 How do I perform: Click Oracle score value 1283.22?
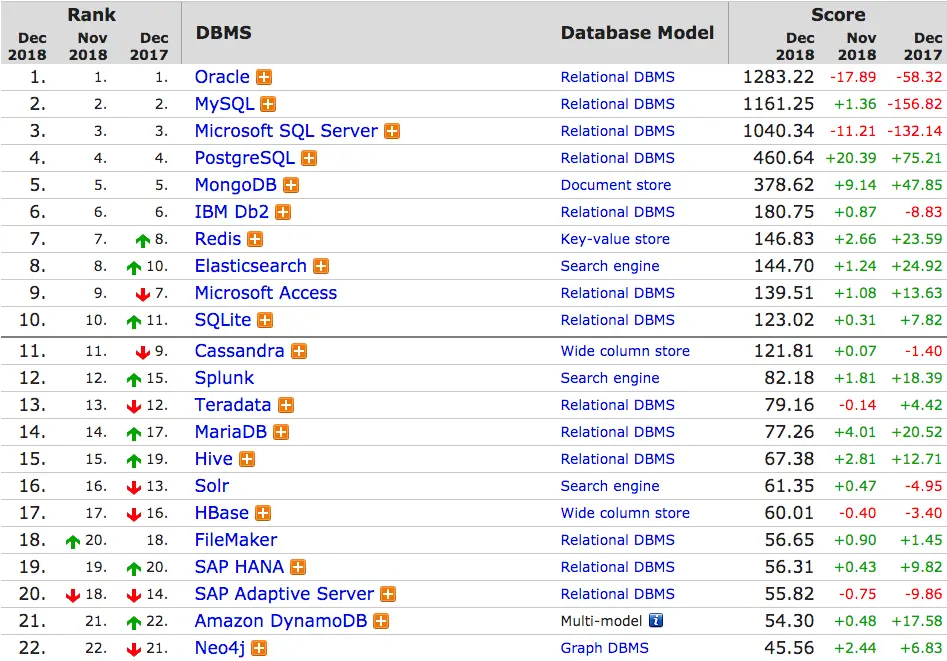tap(778, 77)
